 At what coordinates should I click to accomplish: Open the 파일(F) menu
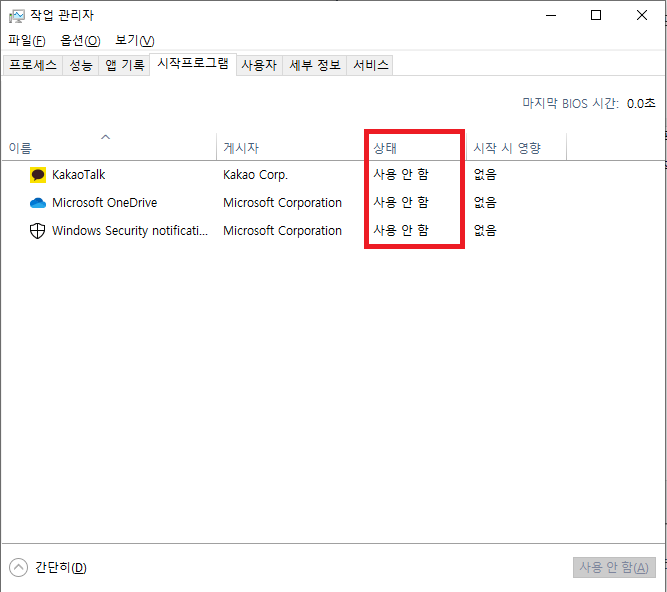(27, 41)
